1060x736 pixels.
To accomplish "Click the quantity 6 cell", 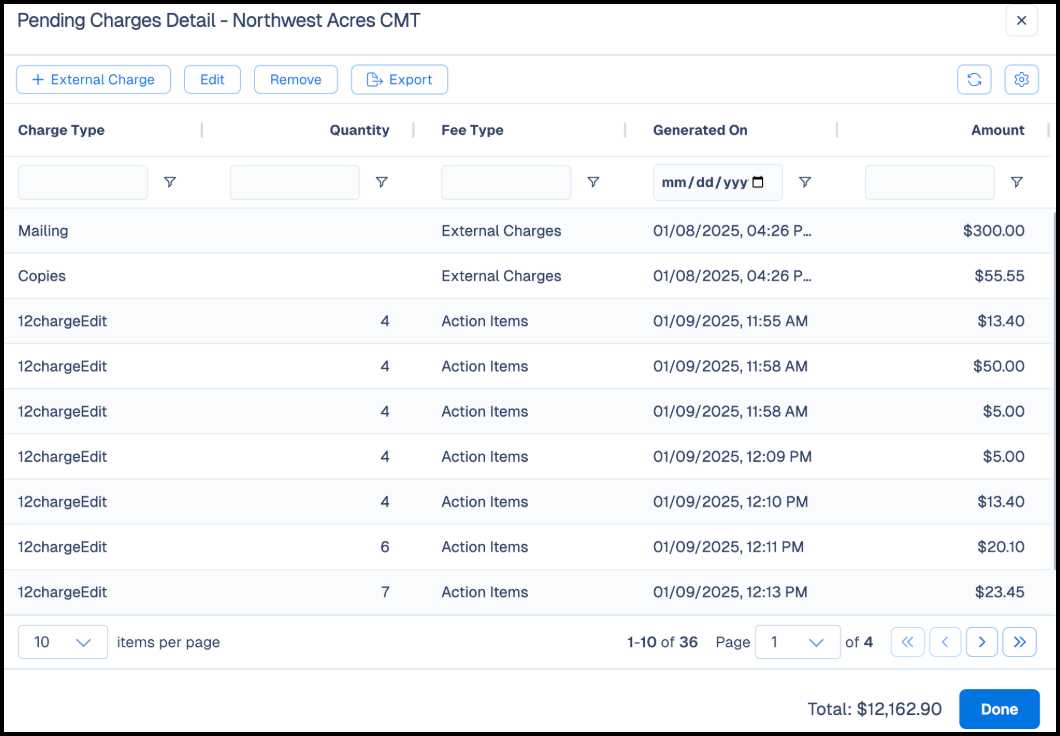I will pyautogui.click(x=385, y=547).
